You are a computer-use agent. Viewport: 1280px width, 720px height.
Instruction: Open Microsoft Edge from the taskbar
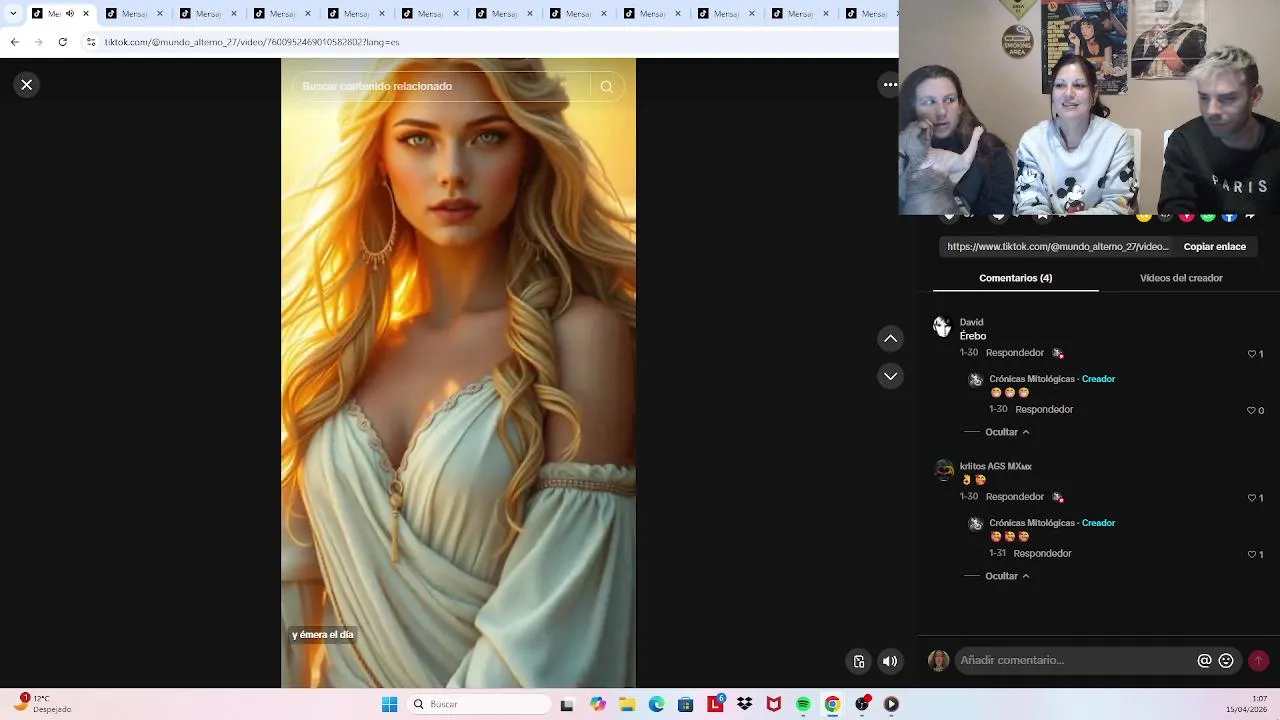tap(656, 704)
